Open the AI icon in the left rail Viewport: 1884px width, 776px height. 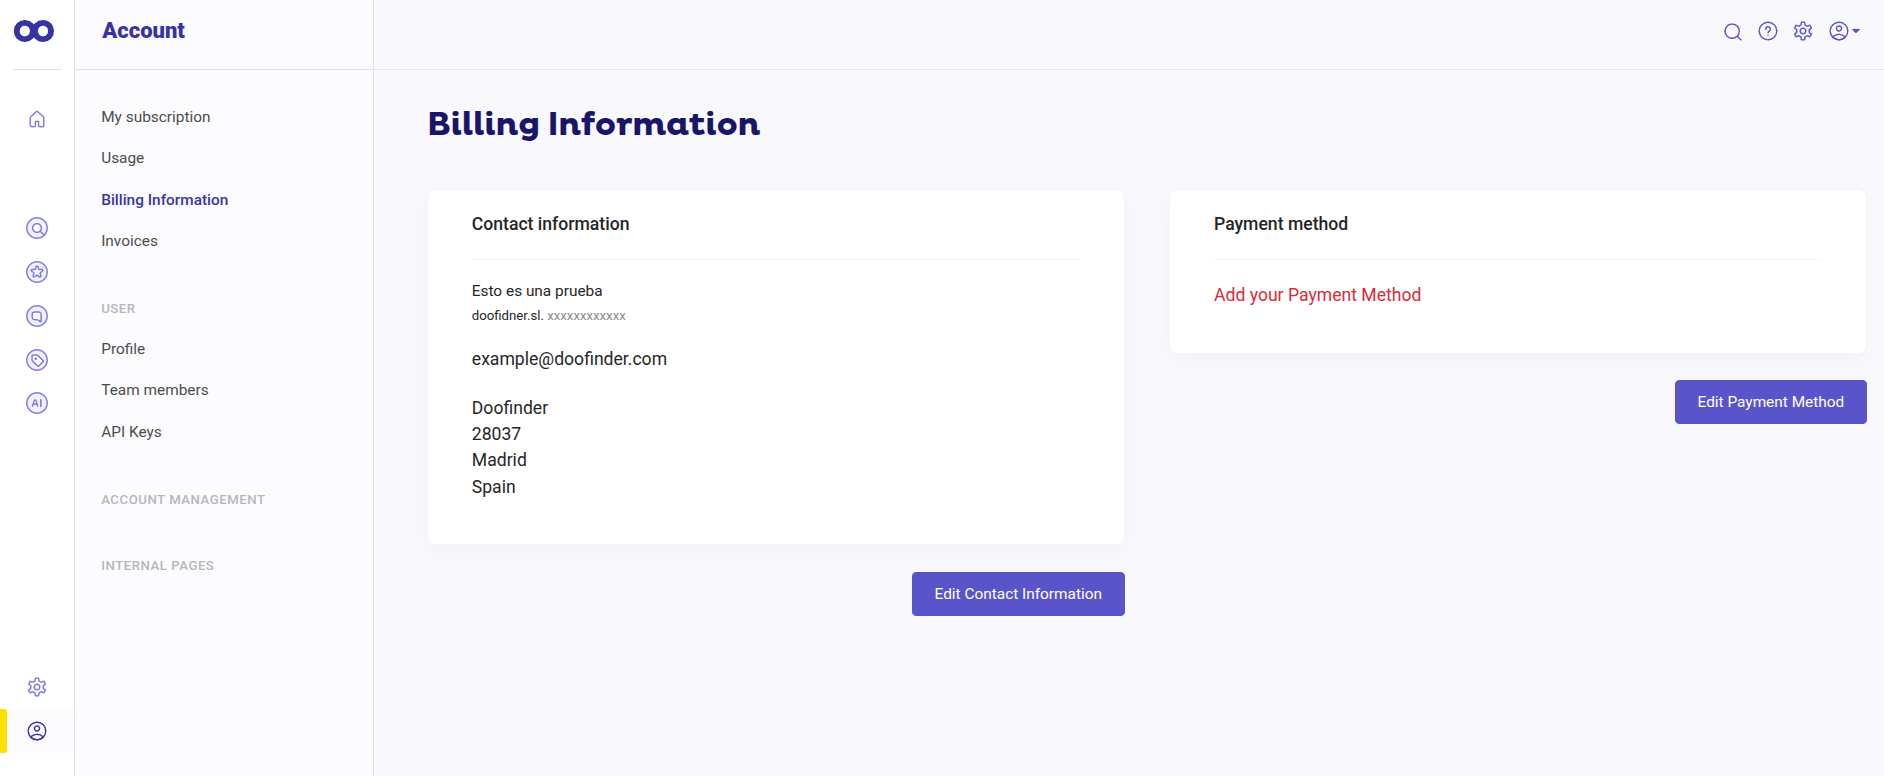click(x=37, y=403)
